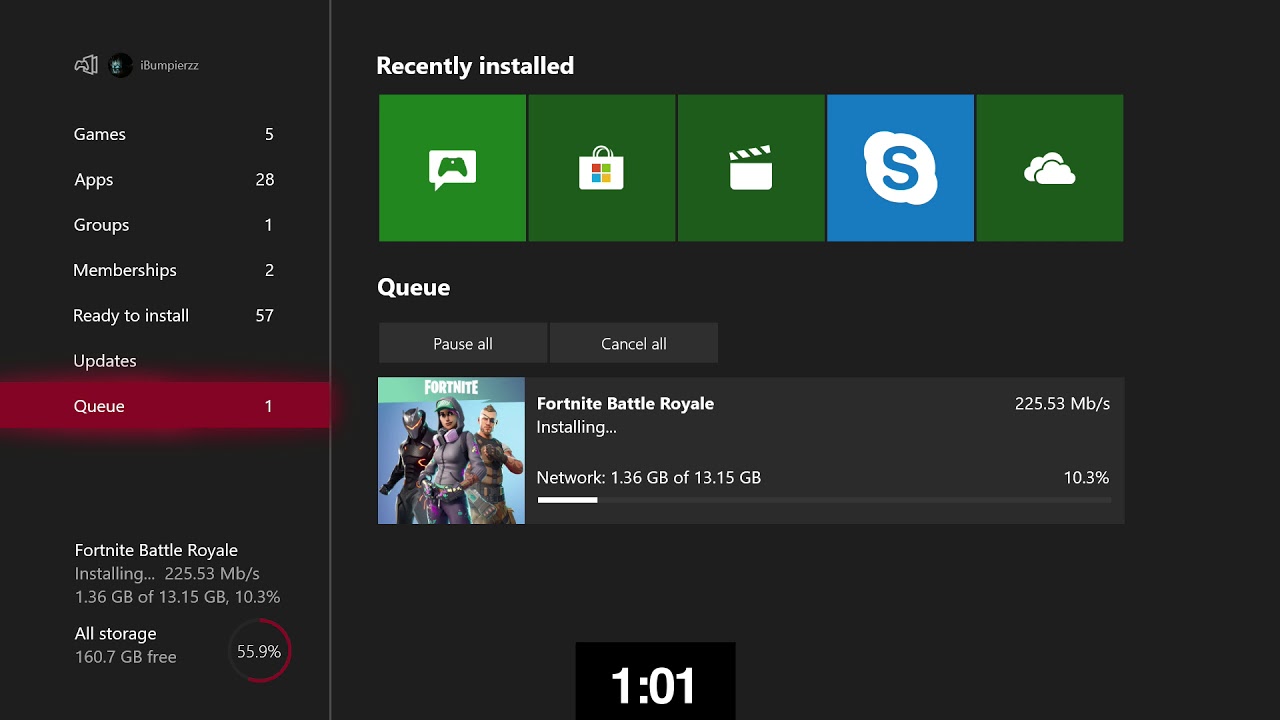Click the 10.3% value in queue row
Screen dimensions: 1280x720
[x=1087, y=478]
